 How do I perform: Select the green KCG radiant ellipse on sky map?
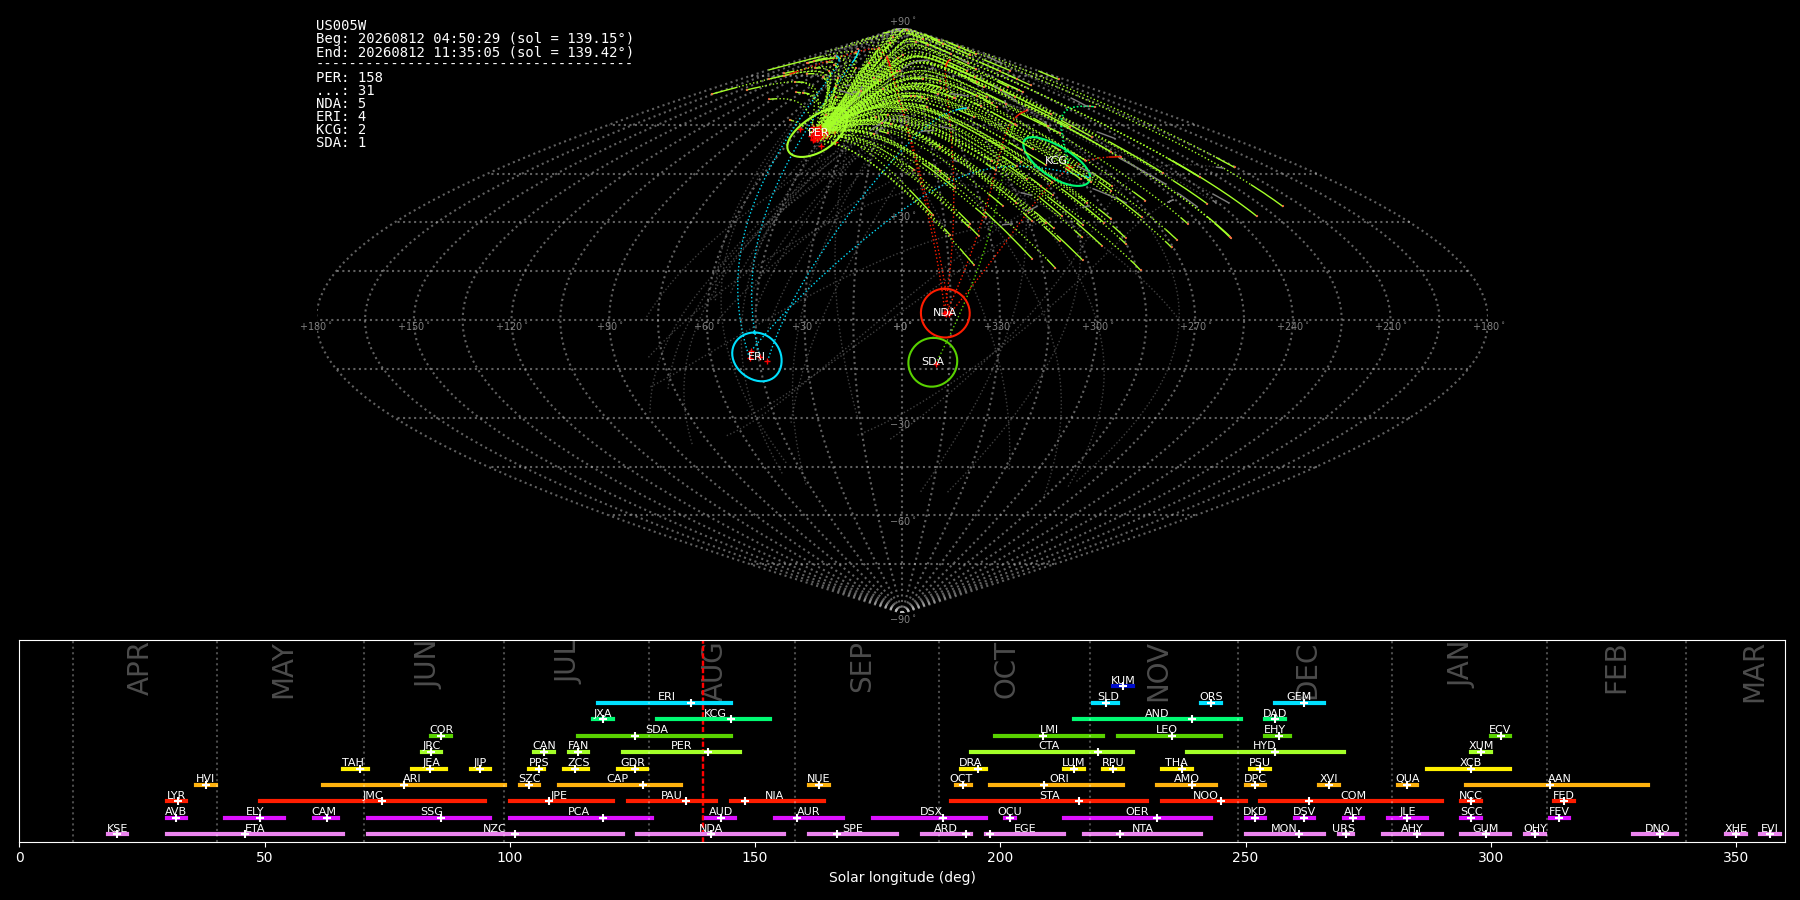[x=1057, y=161]
